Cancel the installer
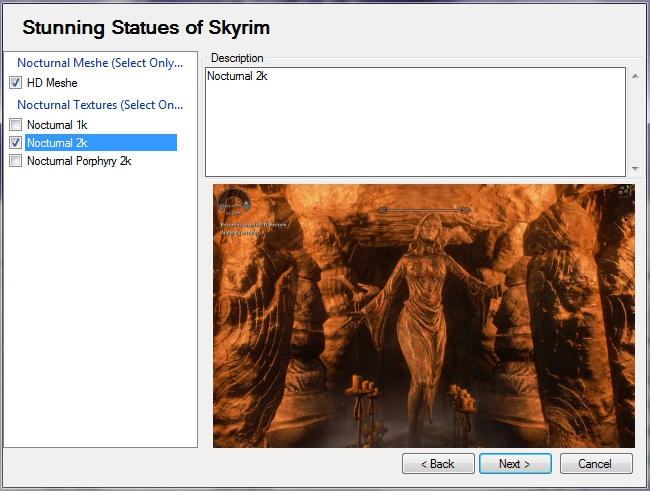Viewport: 650px width, 491px height. coord(596,464)
